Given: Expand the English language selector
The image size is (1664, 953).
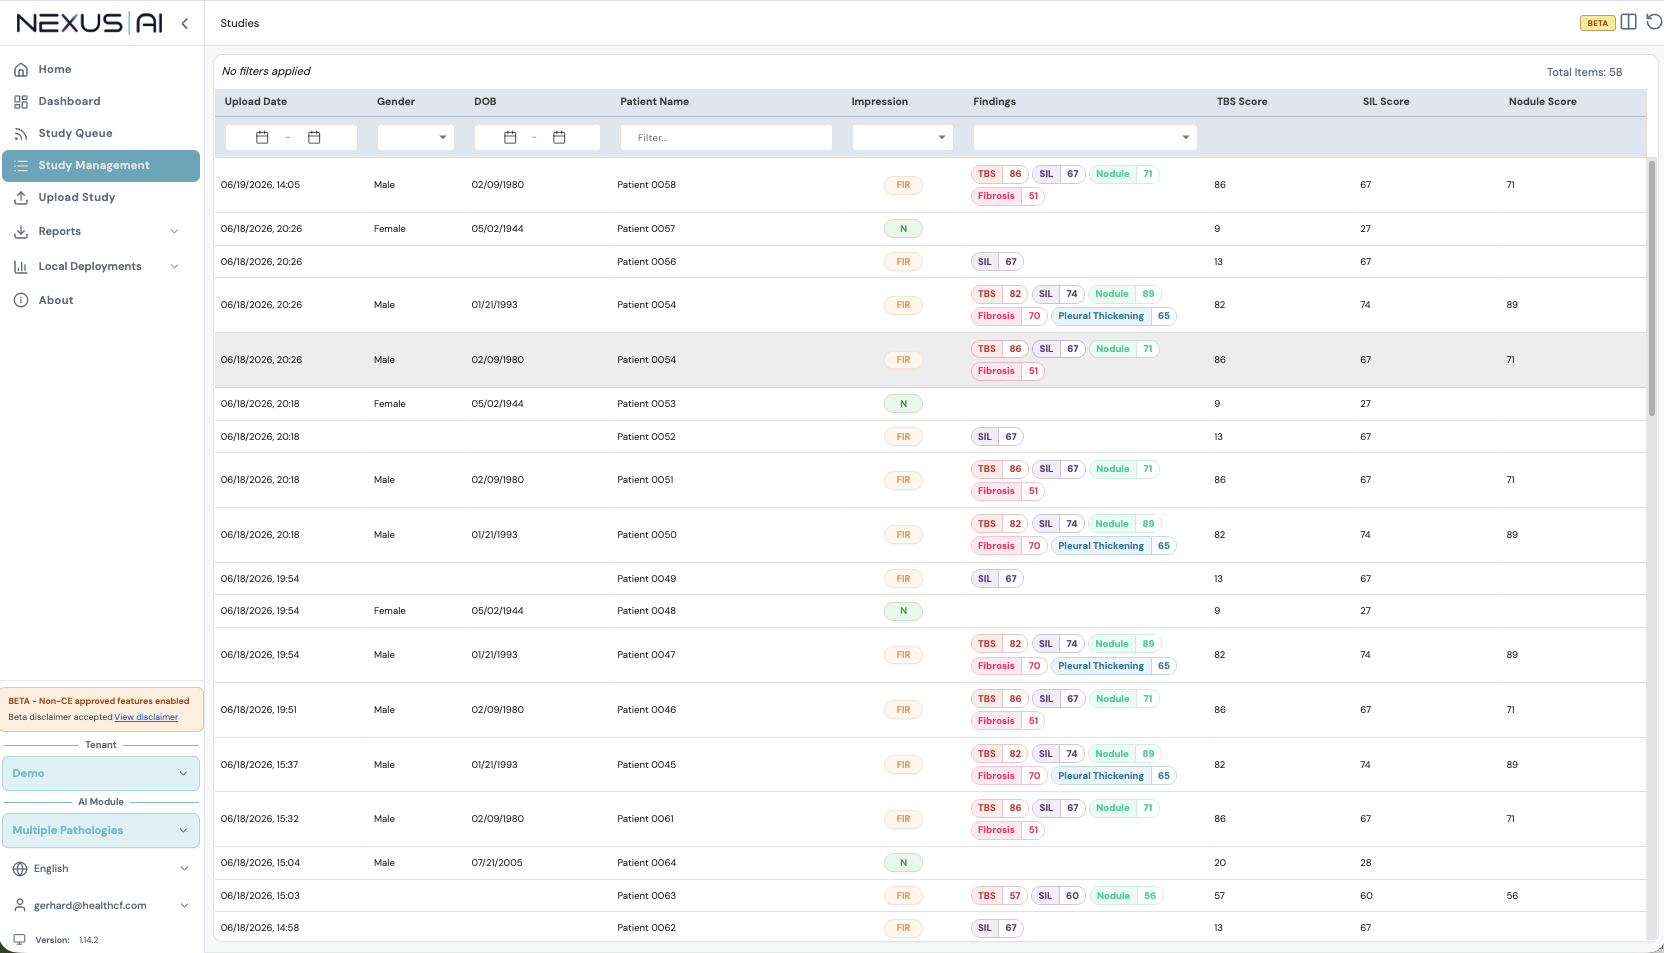Looking at the screenshot, I should click(101, 869).
